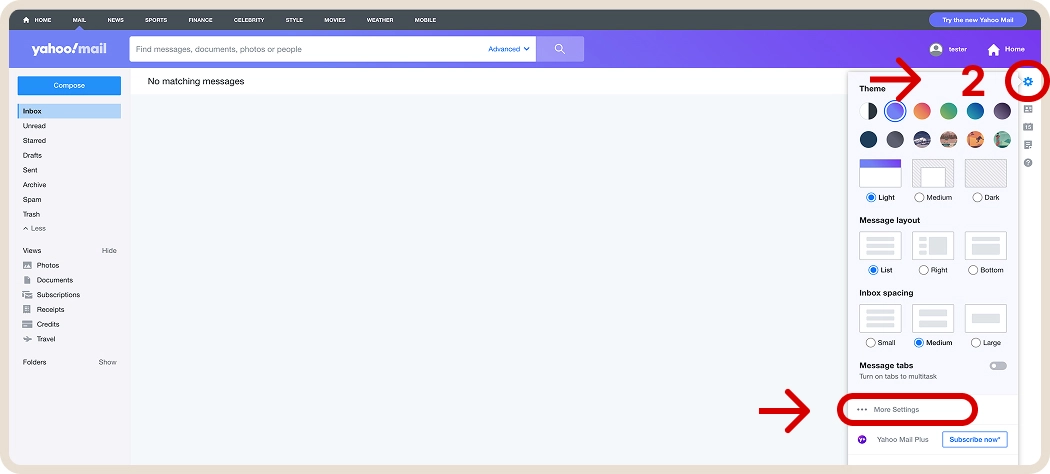Open the Subscriptions view icon
Viewport: 1050px width, 474px height.
(x=27, y=295)
